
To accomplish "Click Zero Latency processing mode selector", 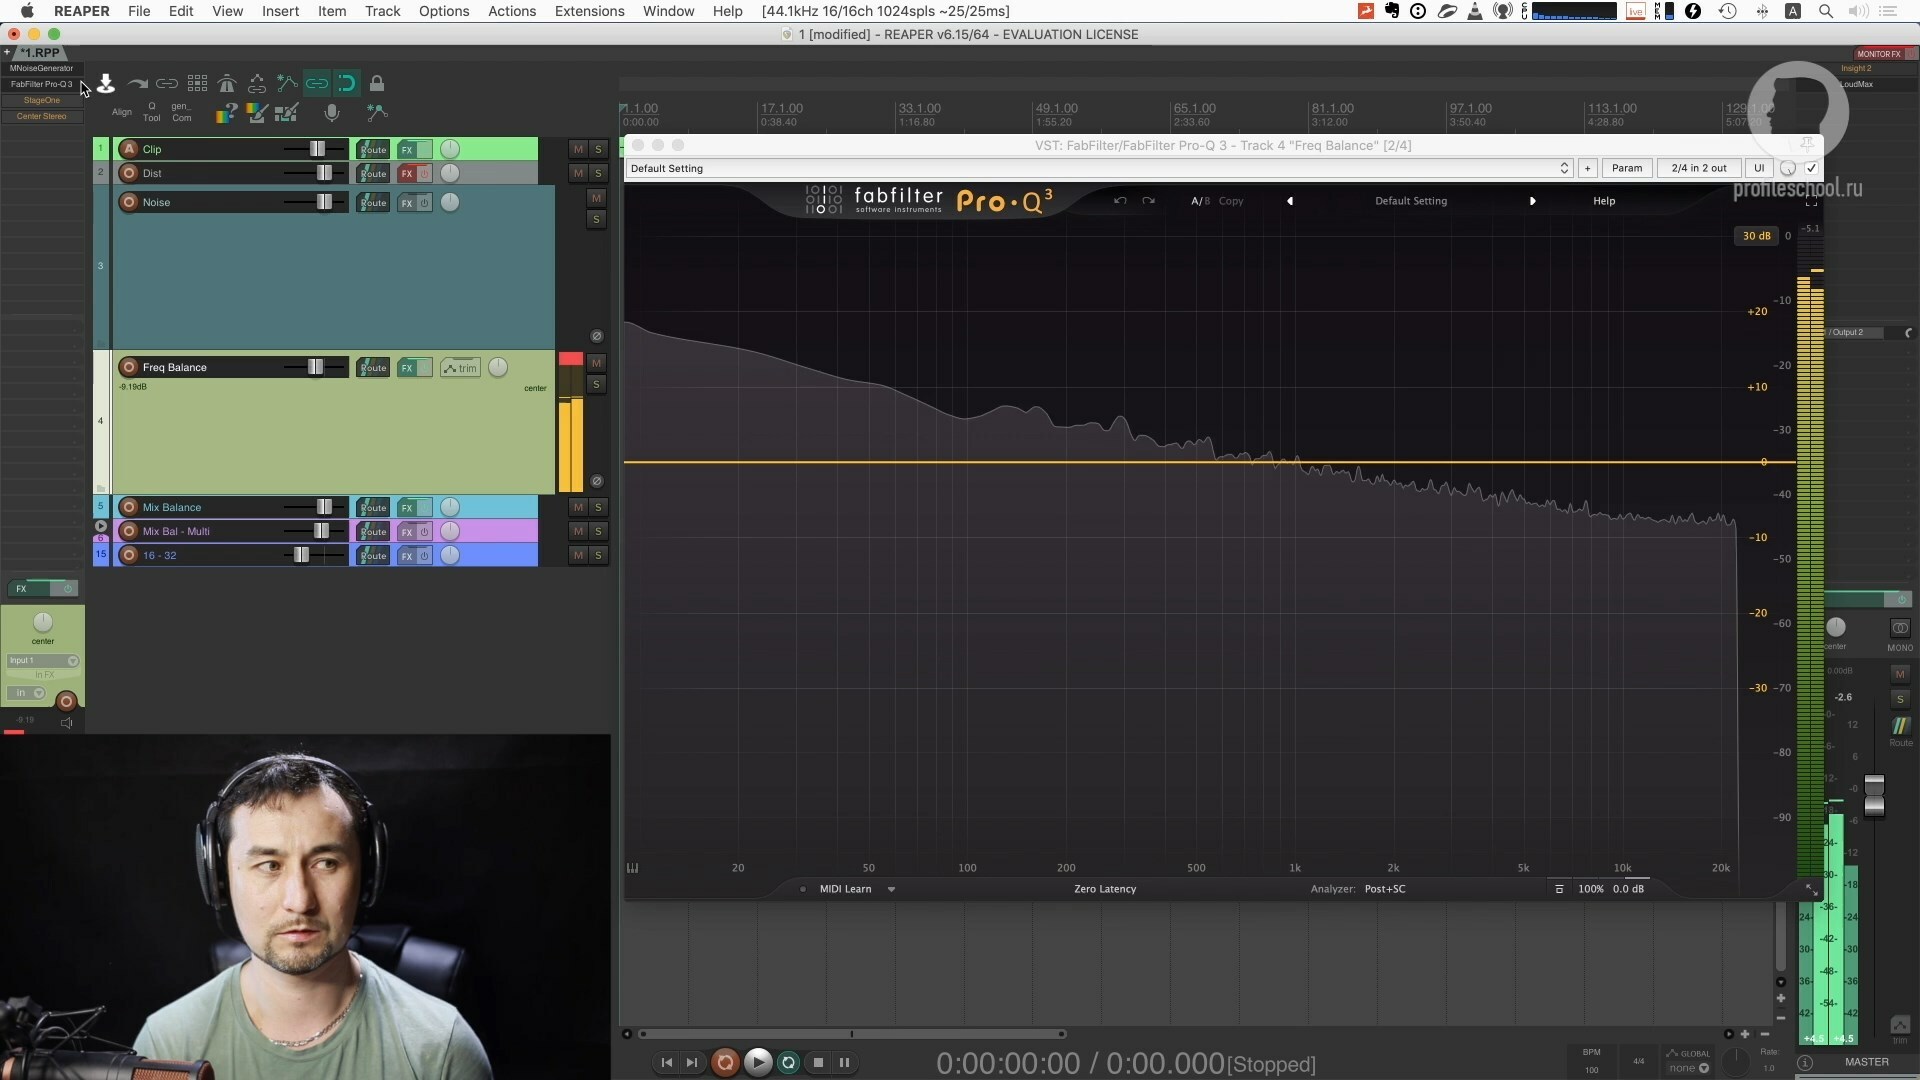I will pos(1105,889).
